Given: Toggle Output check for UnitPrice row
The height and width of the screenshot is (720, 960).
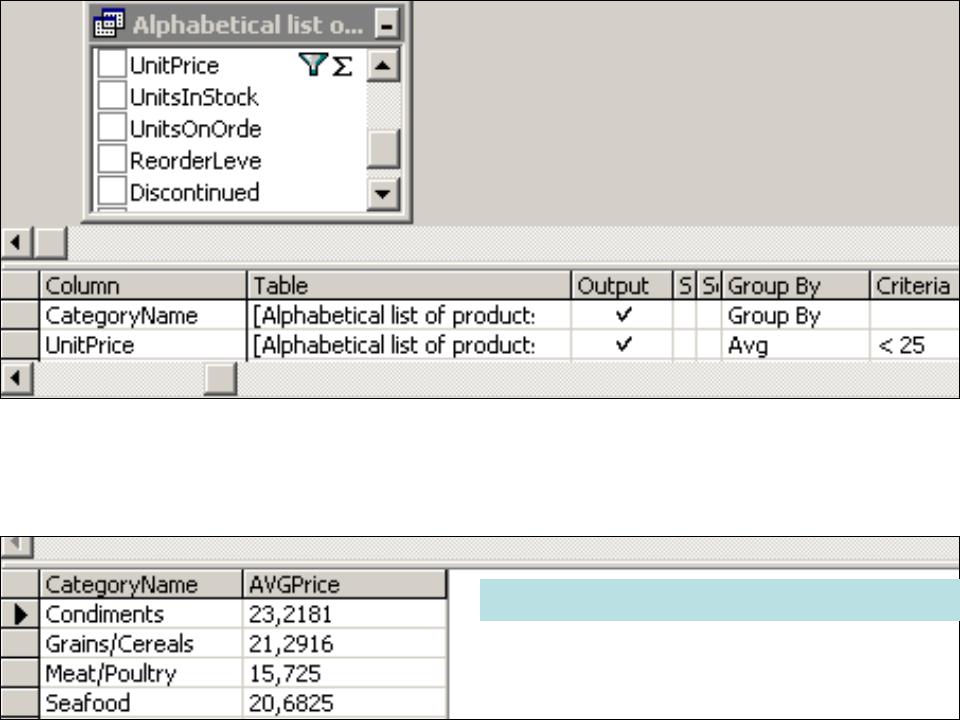Looking at the screenshot, I should (623, 345).
